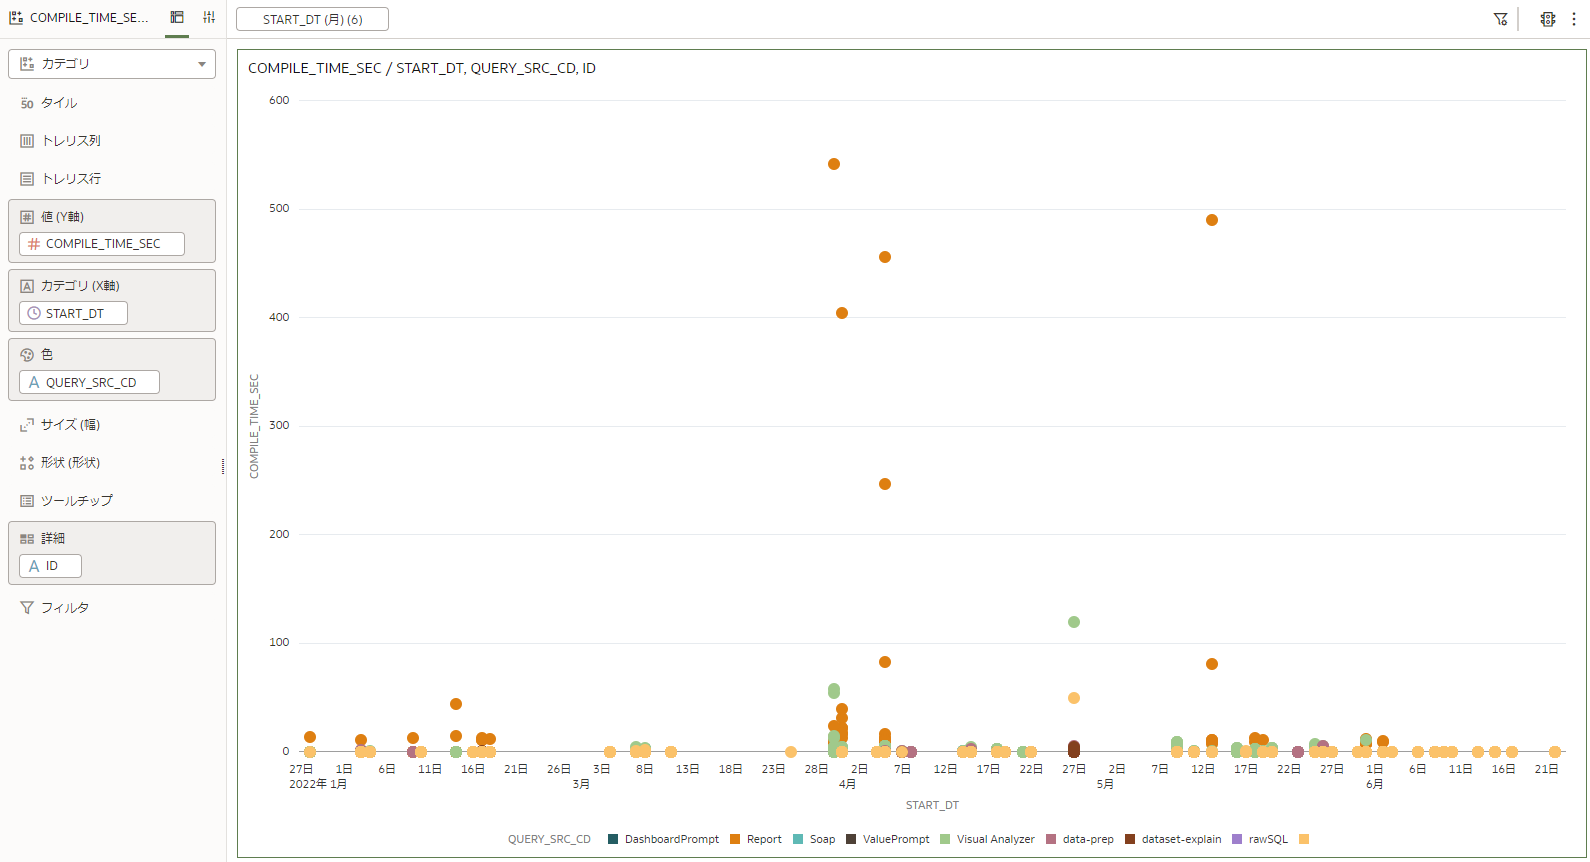Click the data-prep legend entry
This screenshot has width=1590, height=862.
[1088, 839]
